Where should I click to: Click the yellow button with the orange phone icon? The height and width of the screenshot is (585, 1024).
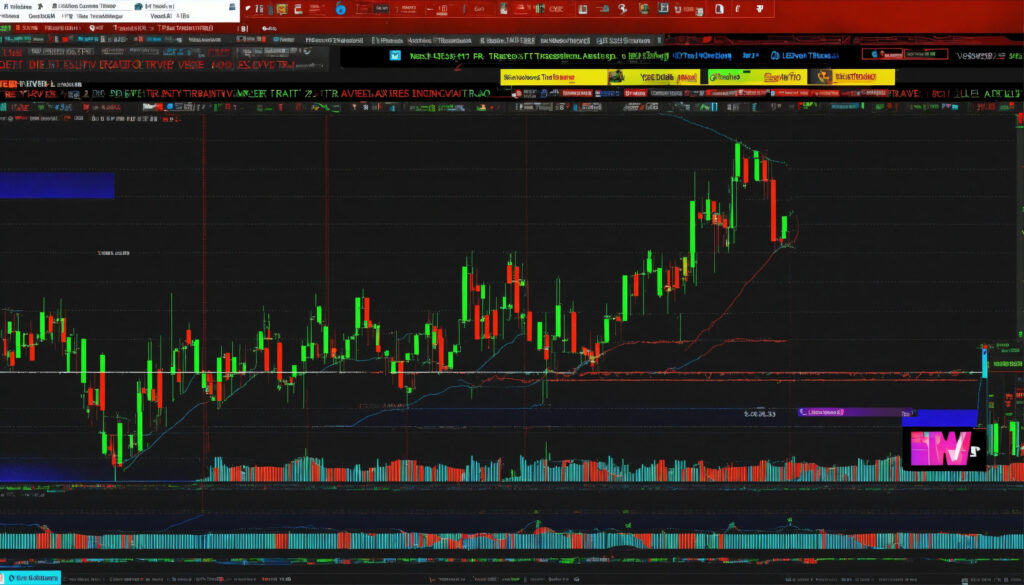(852, 77)
